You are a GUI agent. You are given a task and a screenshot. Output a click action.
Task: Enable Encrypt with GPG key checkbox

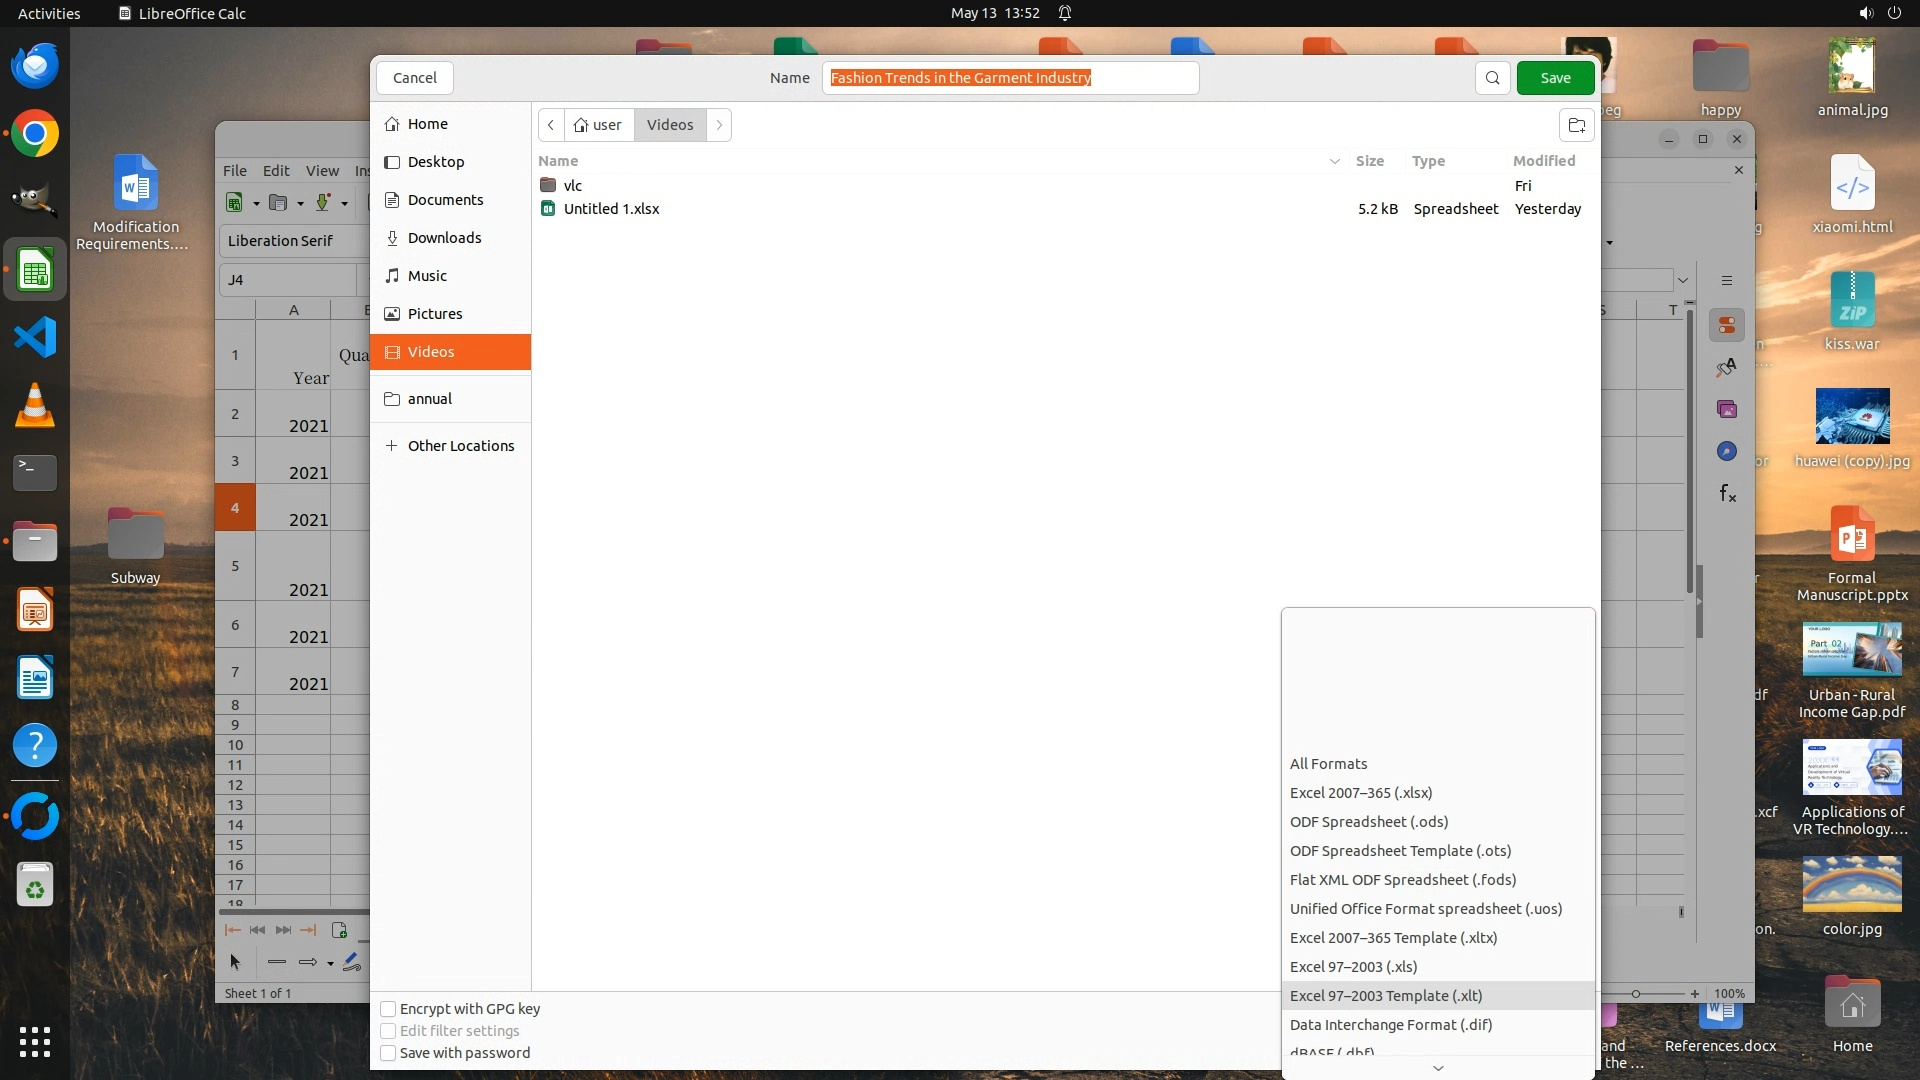[x=388, y=1009]
